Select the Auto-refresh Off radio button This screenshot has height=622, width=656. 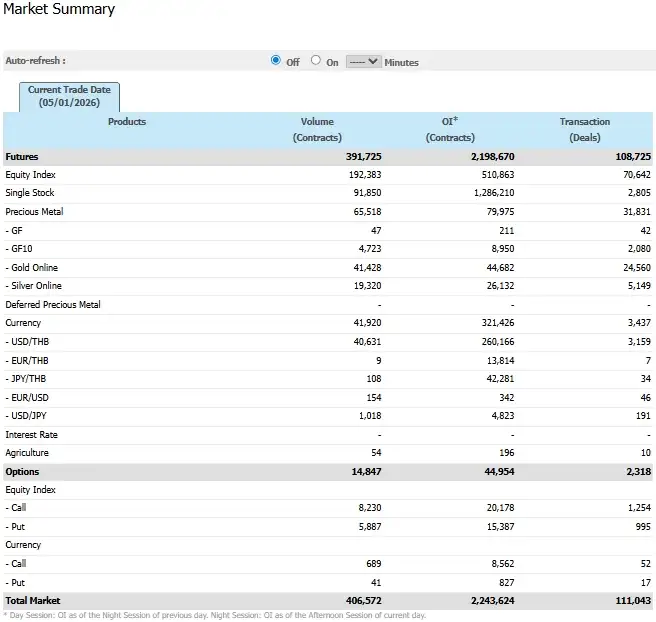click(x=276, y=61)
